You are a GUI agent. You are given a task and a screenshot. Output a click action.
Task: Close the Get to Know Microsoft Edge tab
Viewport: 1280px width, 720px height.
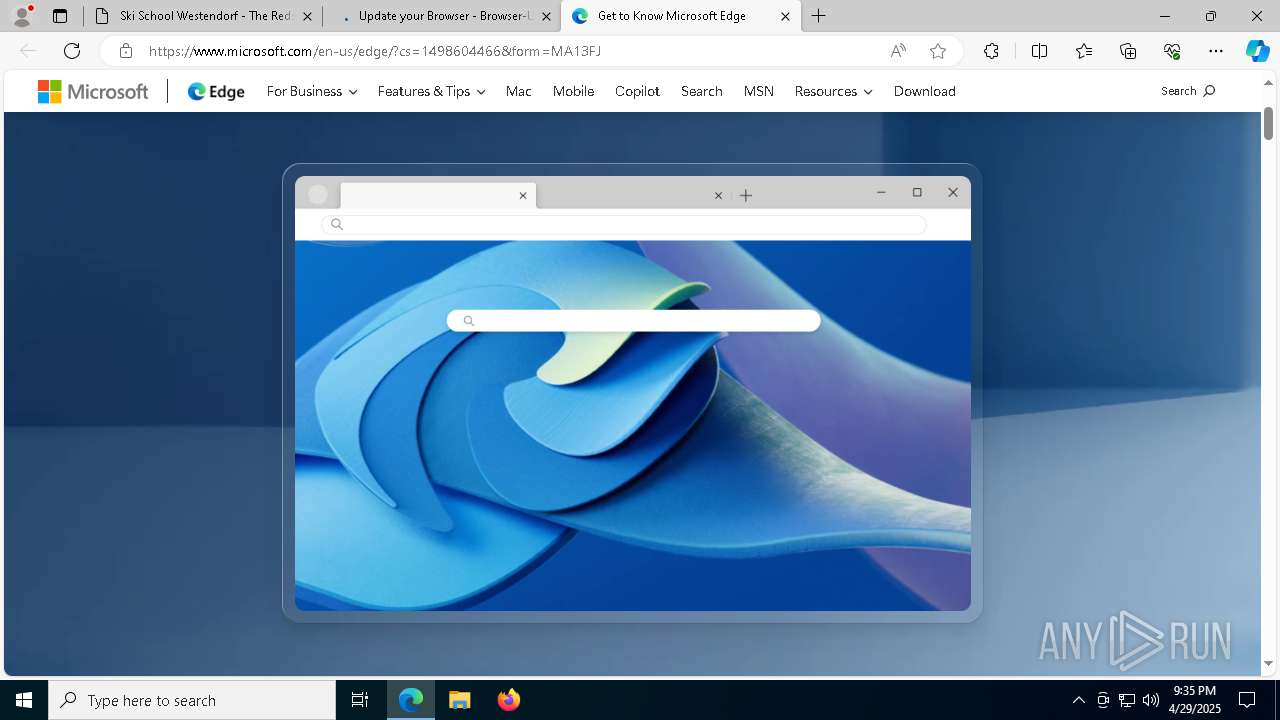pyautogui.click(x=785, y=16)
